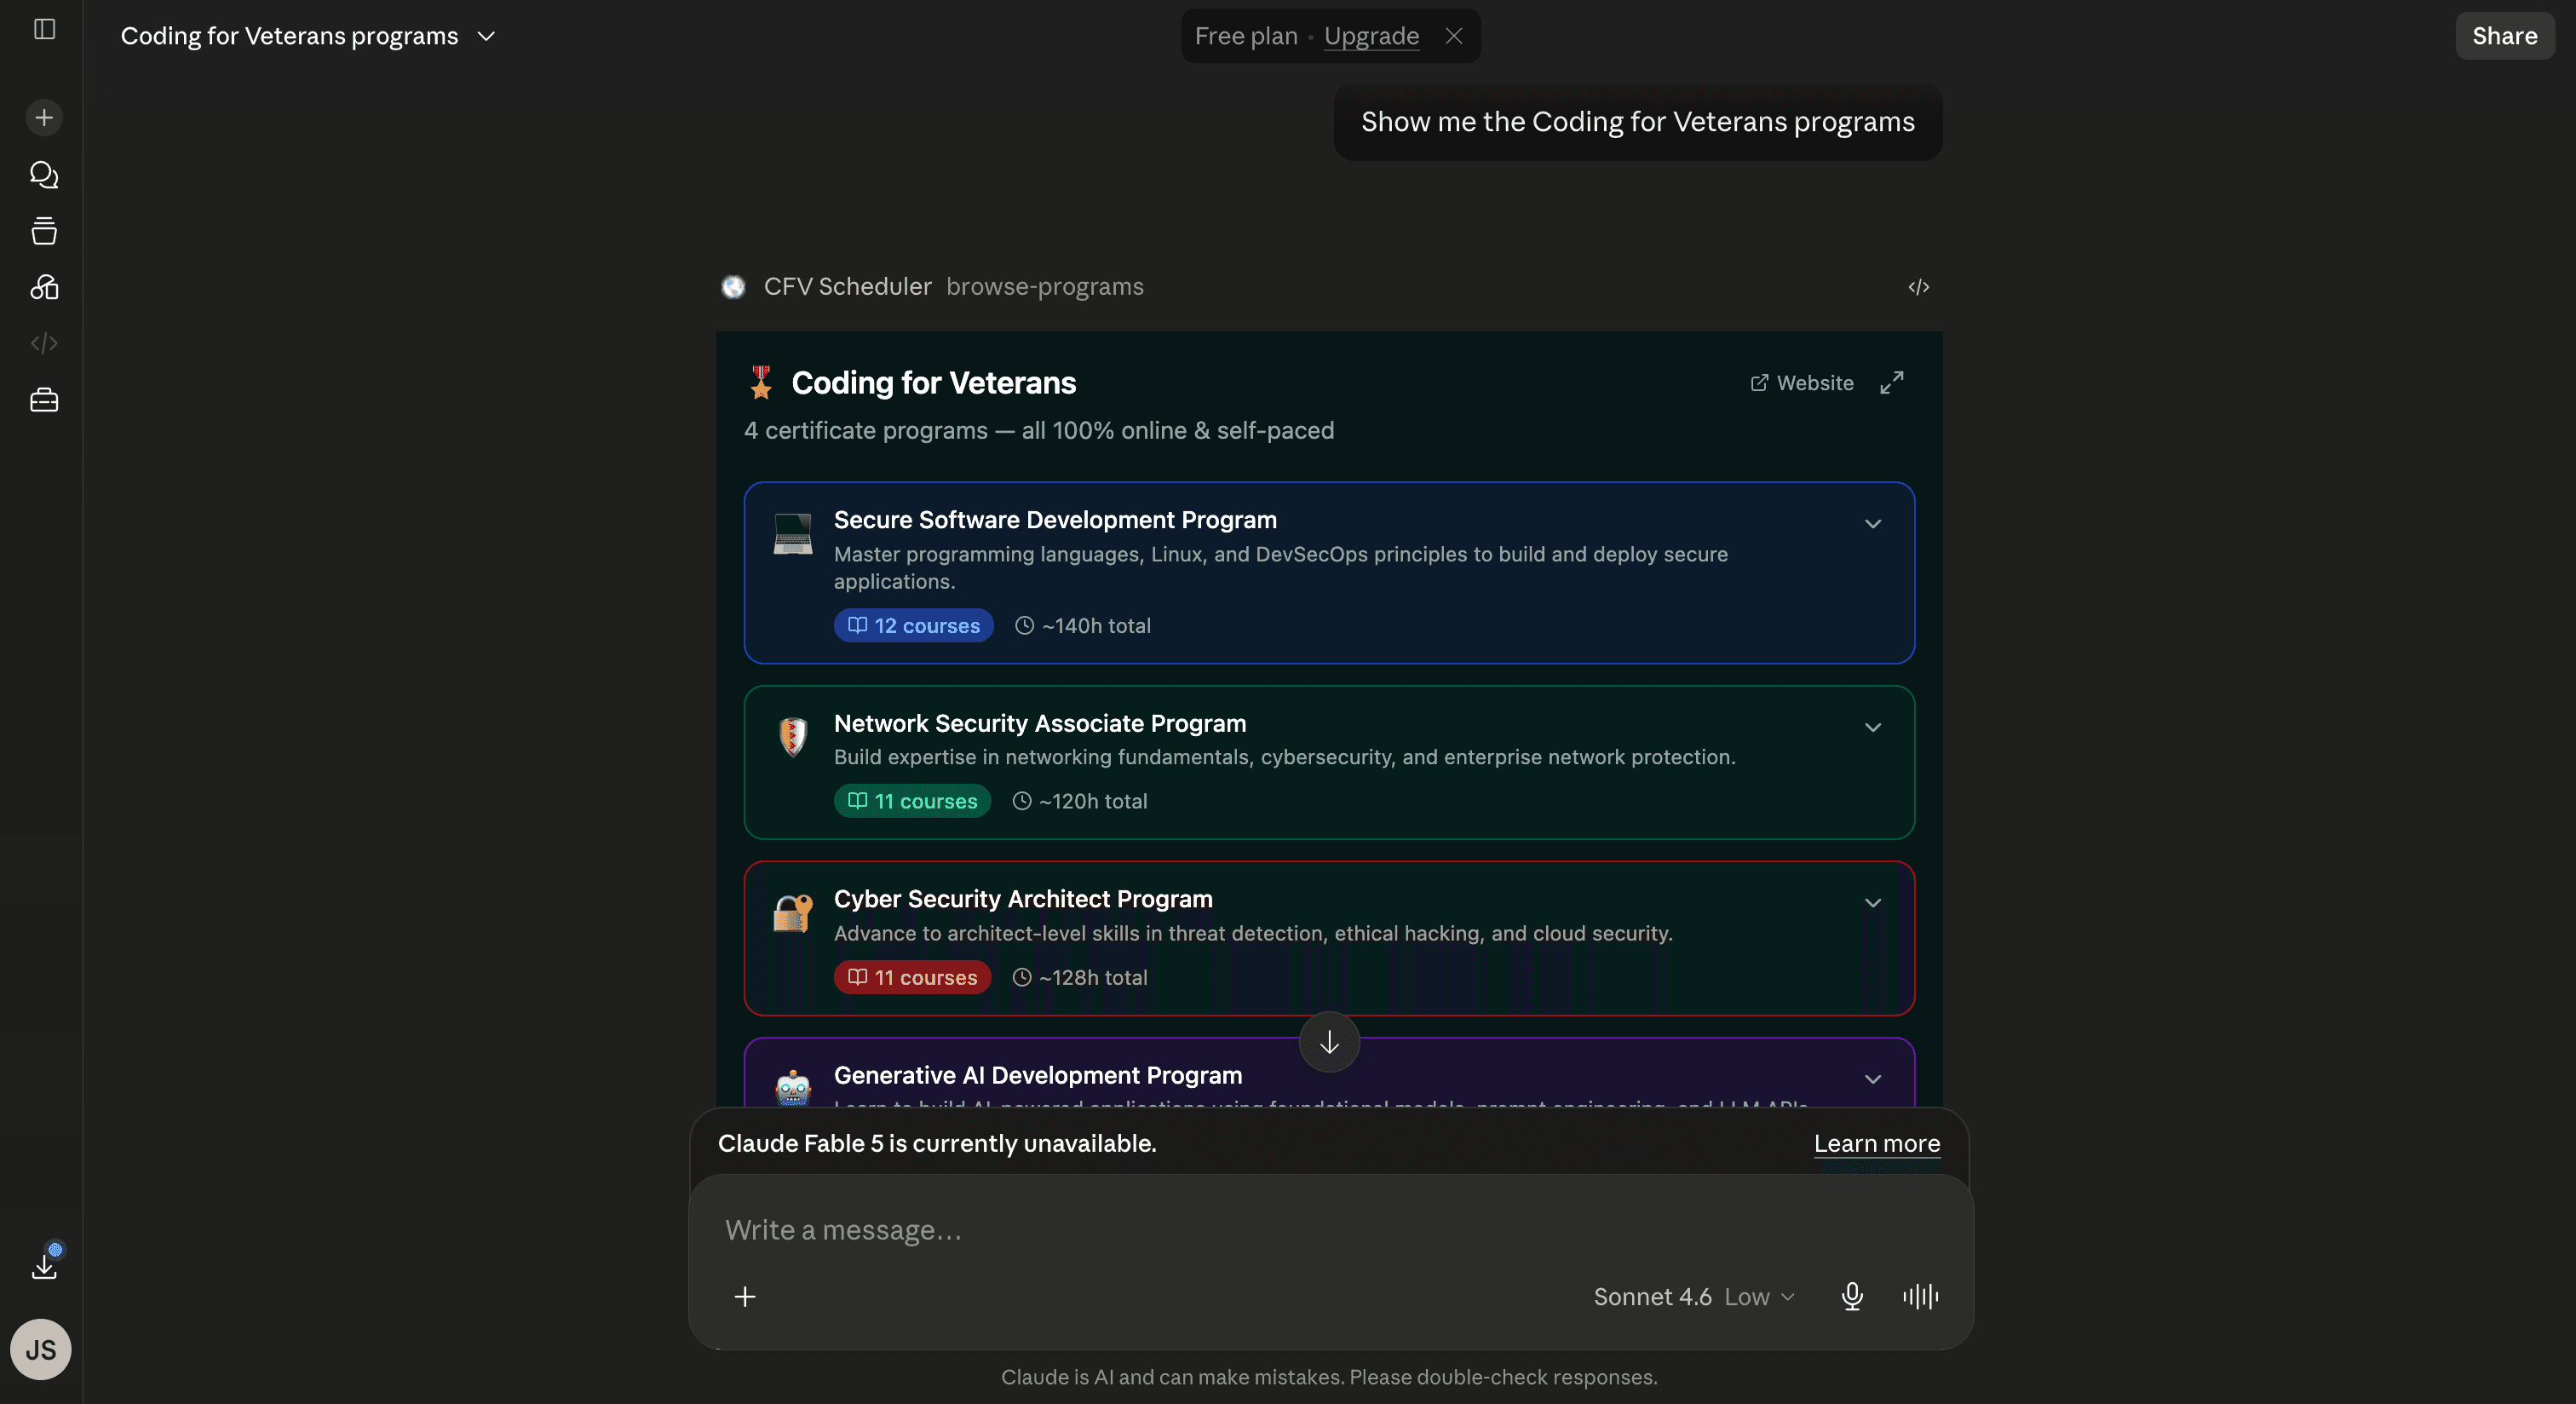Open the Projects icon in sidebar
2576x1404 pixels.
pyautogui.click(x=44, y=231)
